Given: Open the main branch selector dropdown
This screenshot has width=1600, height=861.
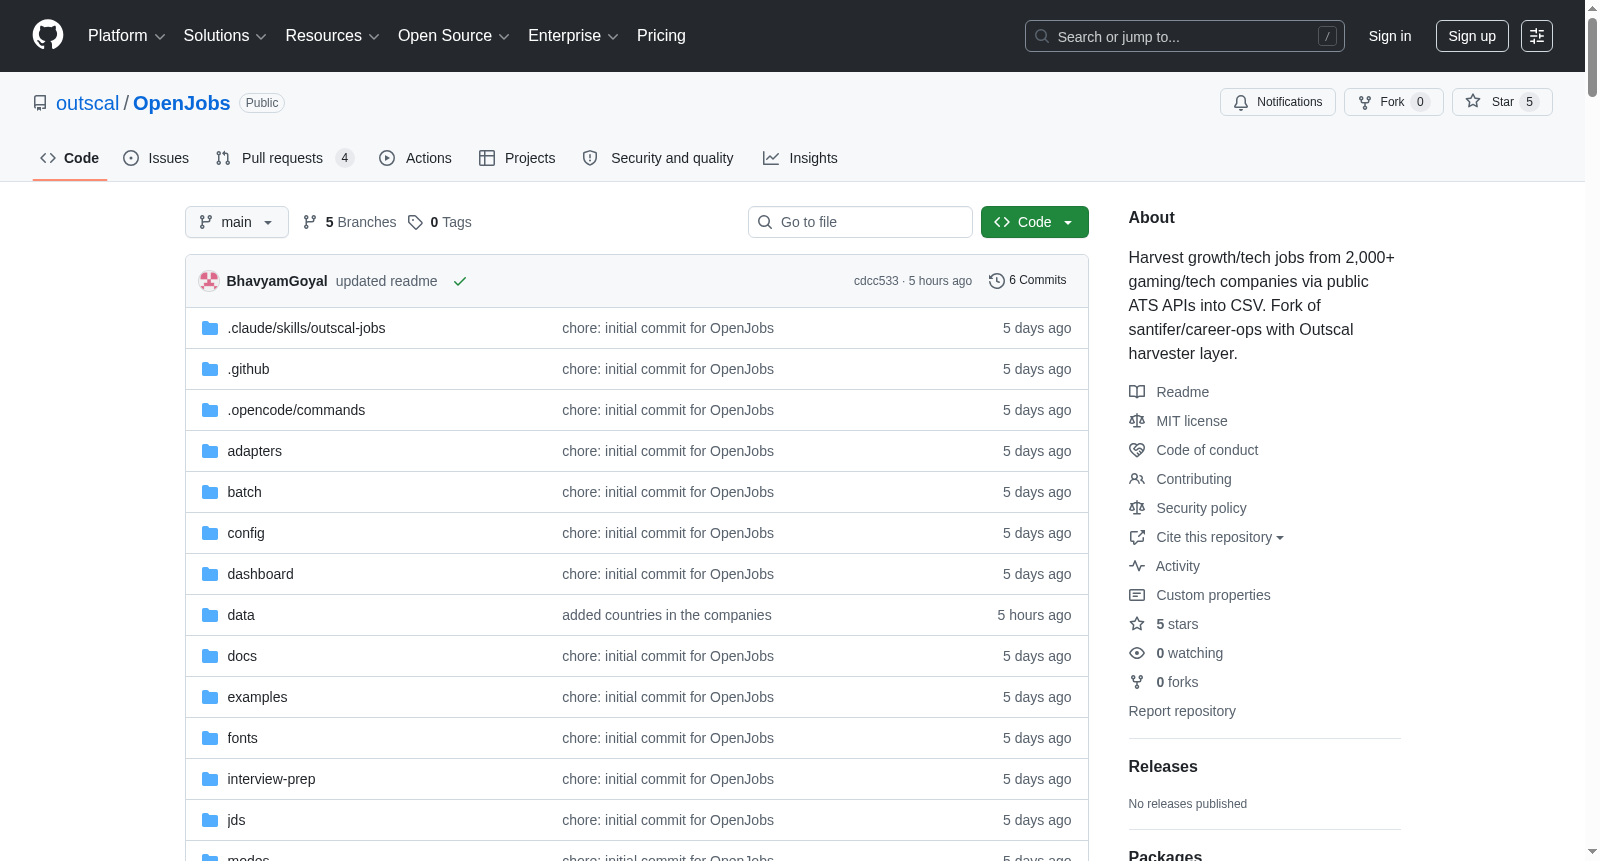Looking at the screenshot, I should [237, 222].
